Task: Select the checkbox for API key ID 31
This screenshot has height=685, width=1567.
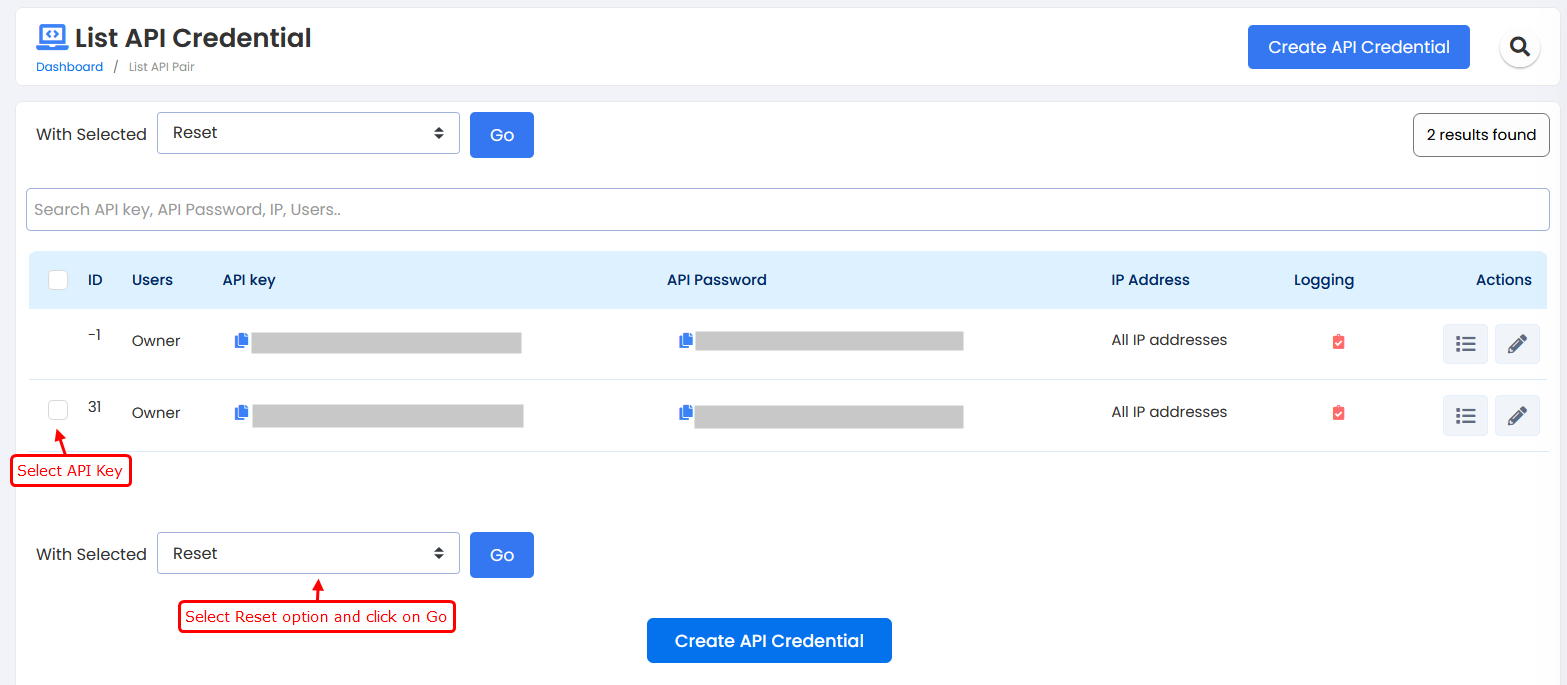Action: pyautogui.click(x=58, y=410)
